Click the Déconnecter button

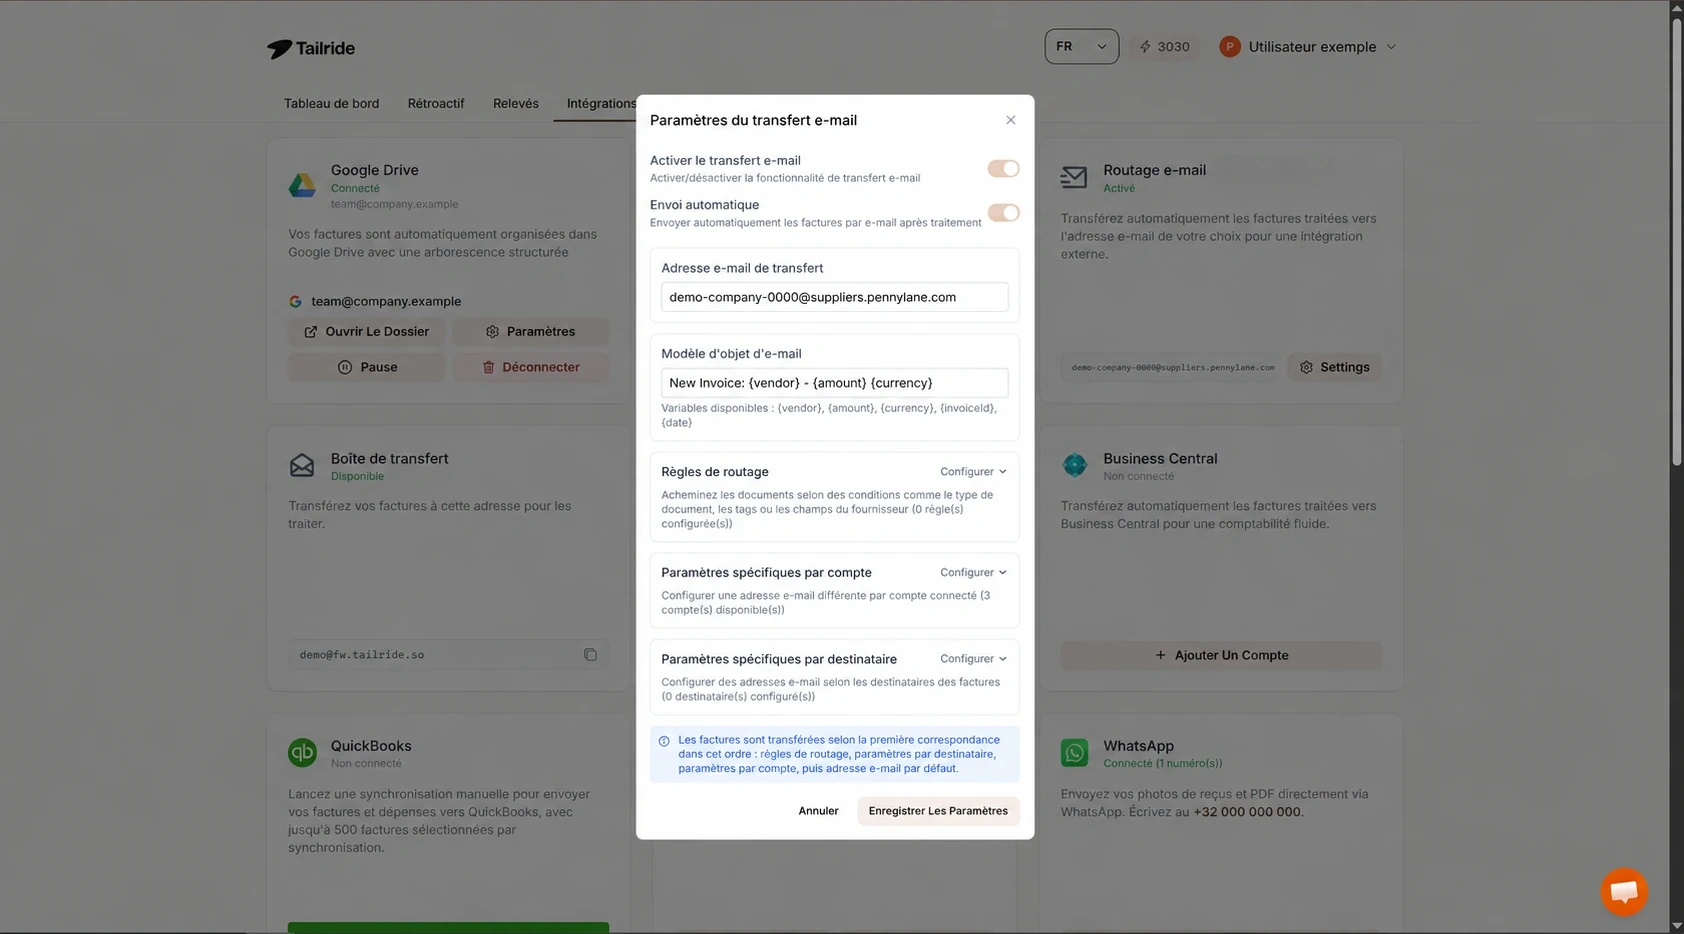tap(530, 367)
